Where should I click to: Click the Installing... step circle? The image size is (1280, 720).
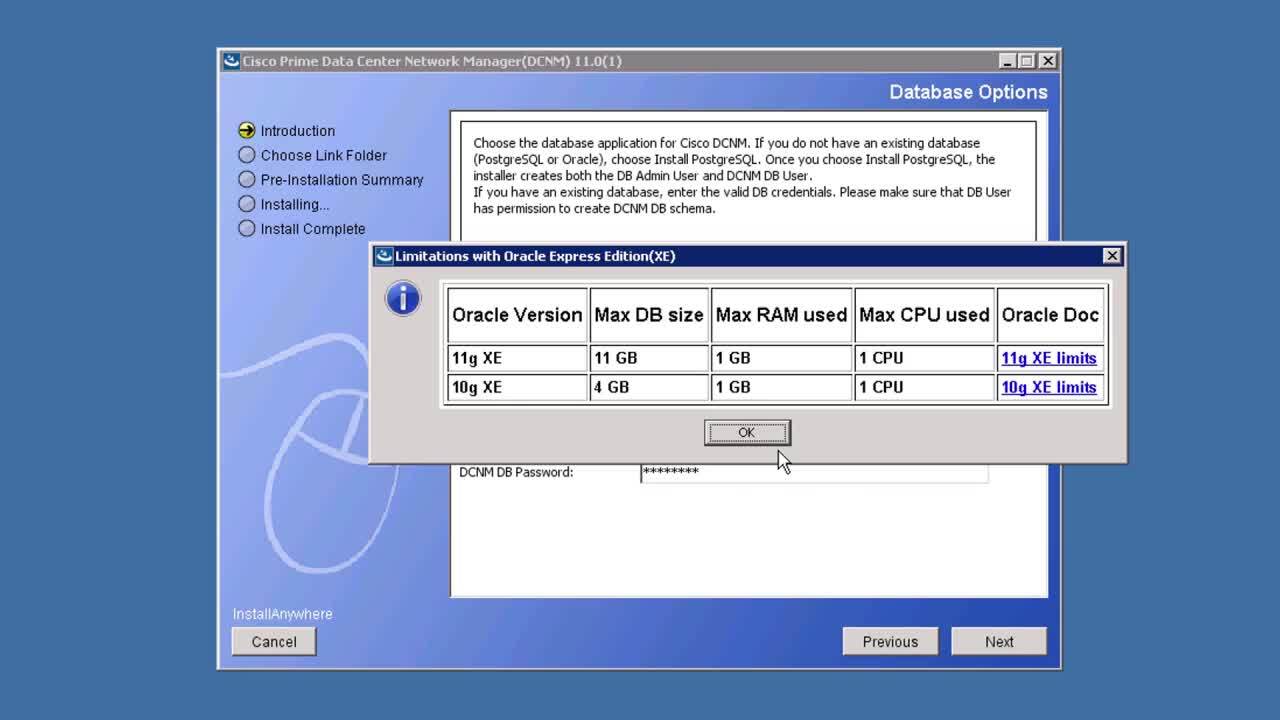click(x=247, y=204)
